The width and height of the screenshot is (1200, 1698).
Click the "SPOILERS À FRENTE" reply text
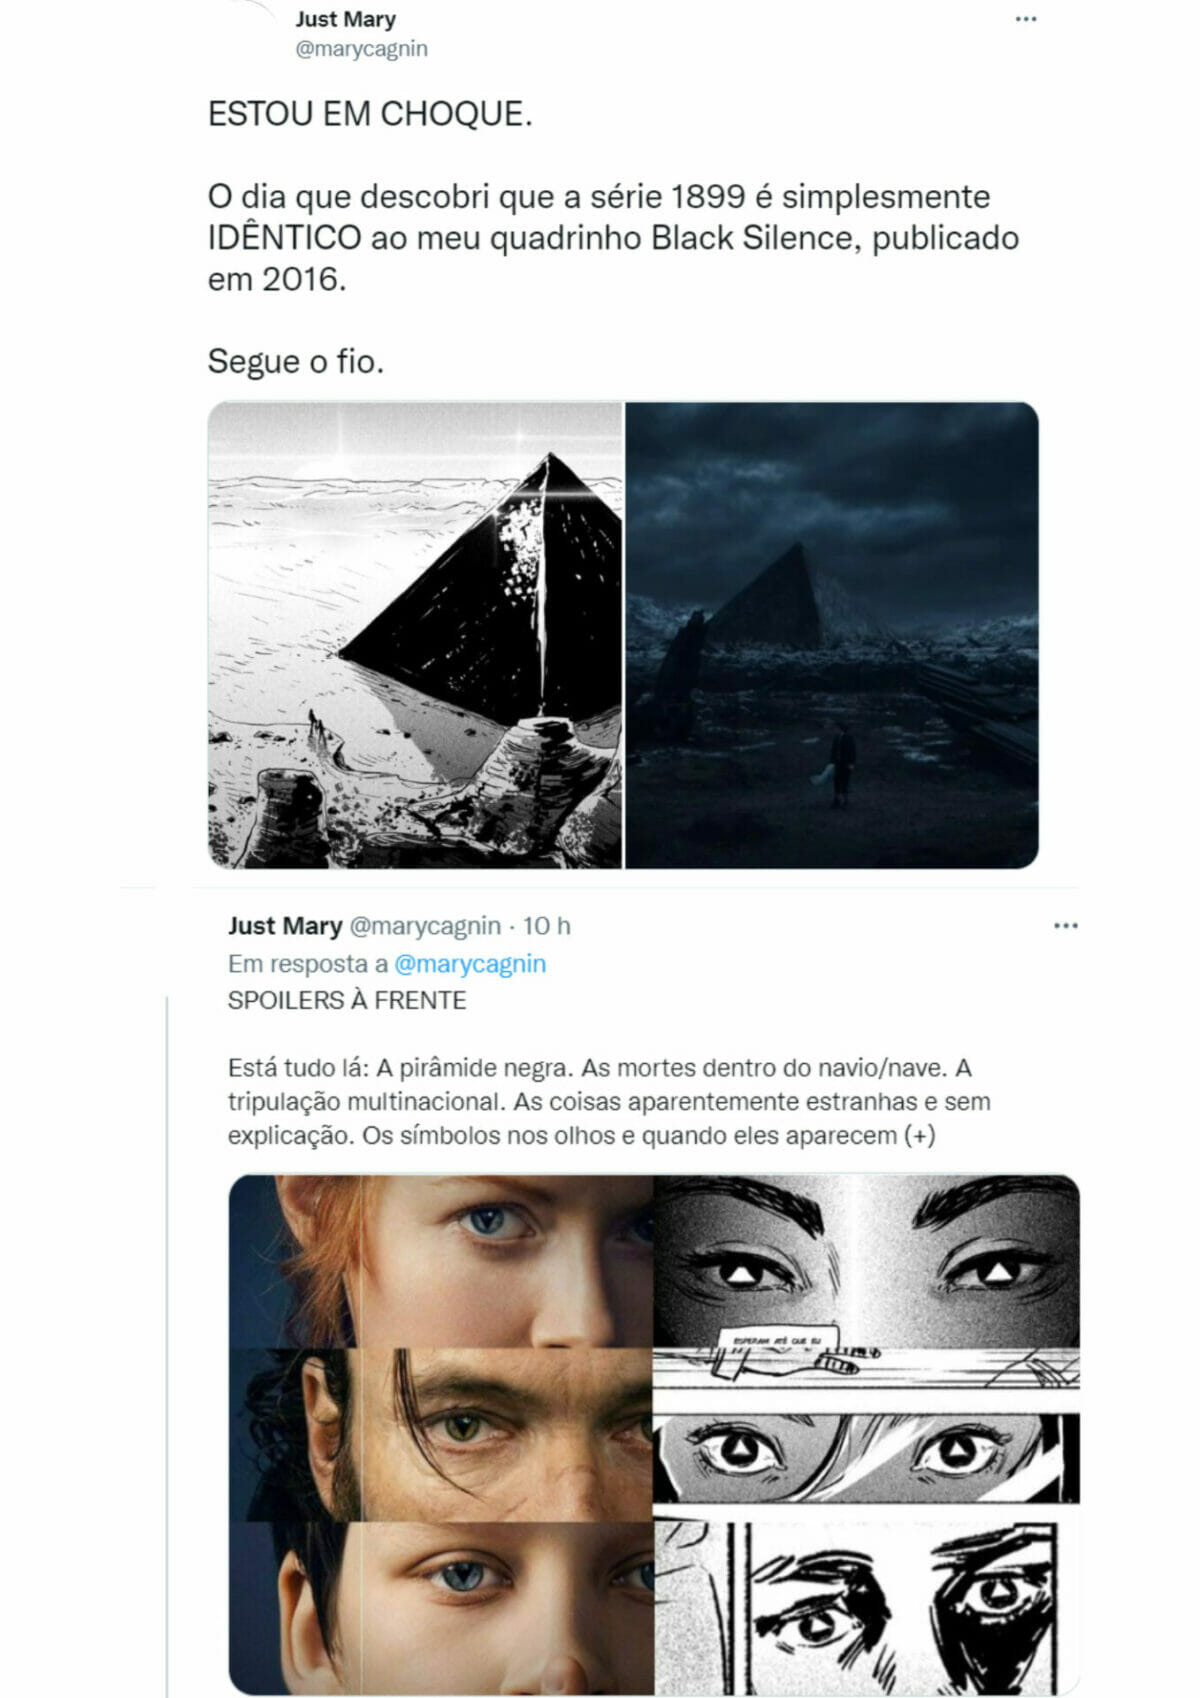pyautogui.click(x=347, y=1000)
